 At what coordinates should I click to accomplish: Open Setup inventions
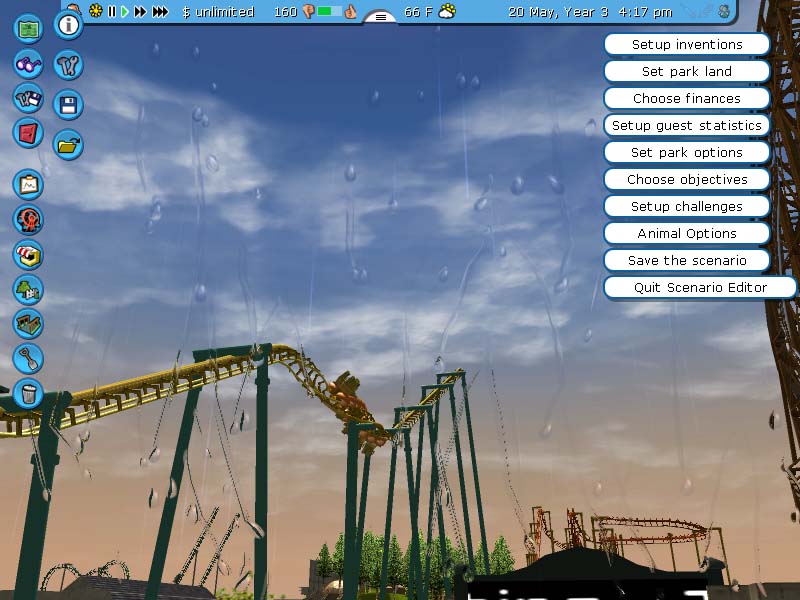(x=687, y=44)
